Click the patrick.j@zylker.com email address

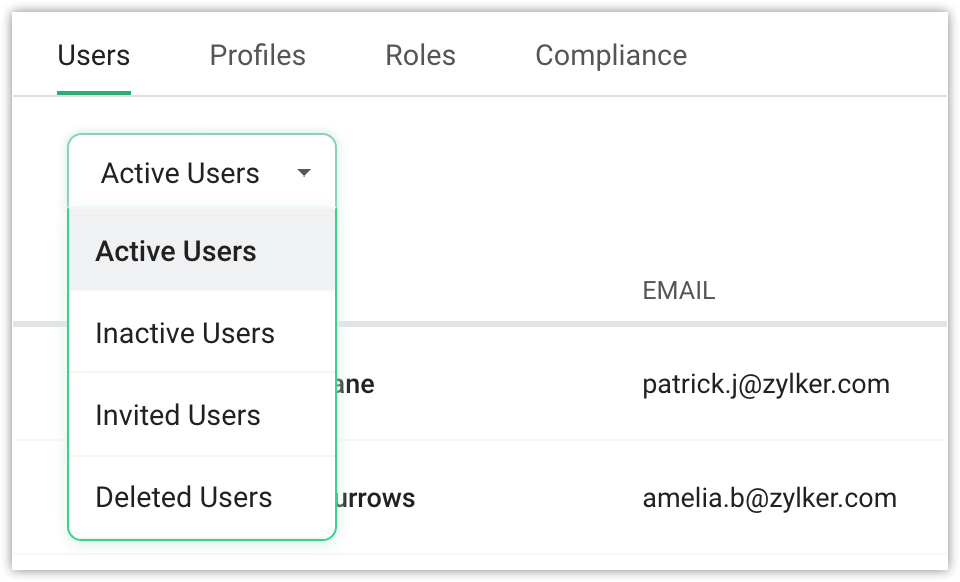[766, 384]
